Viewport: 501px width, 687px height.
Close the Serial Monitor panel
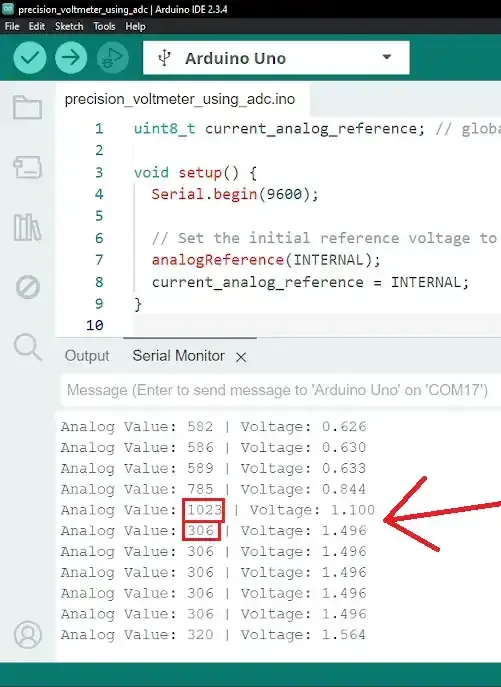[x=241, y=358]
